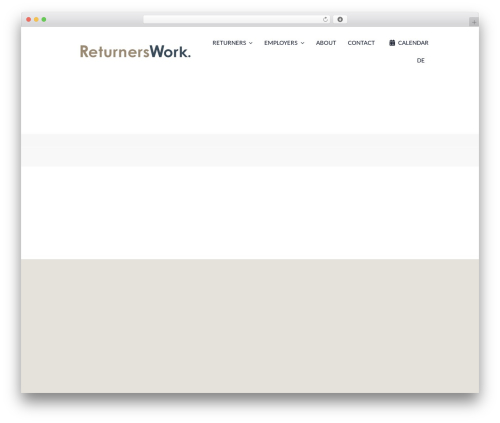This screenshot has height=423, width=500.
Task: Open the Contact page
Action: point(361,43)
